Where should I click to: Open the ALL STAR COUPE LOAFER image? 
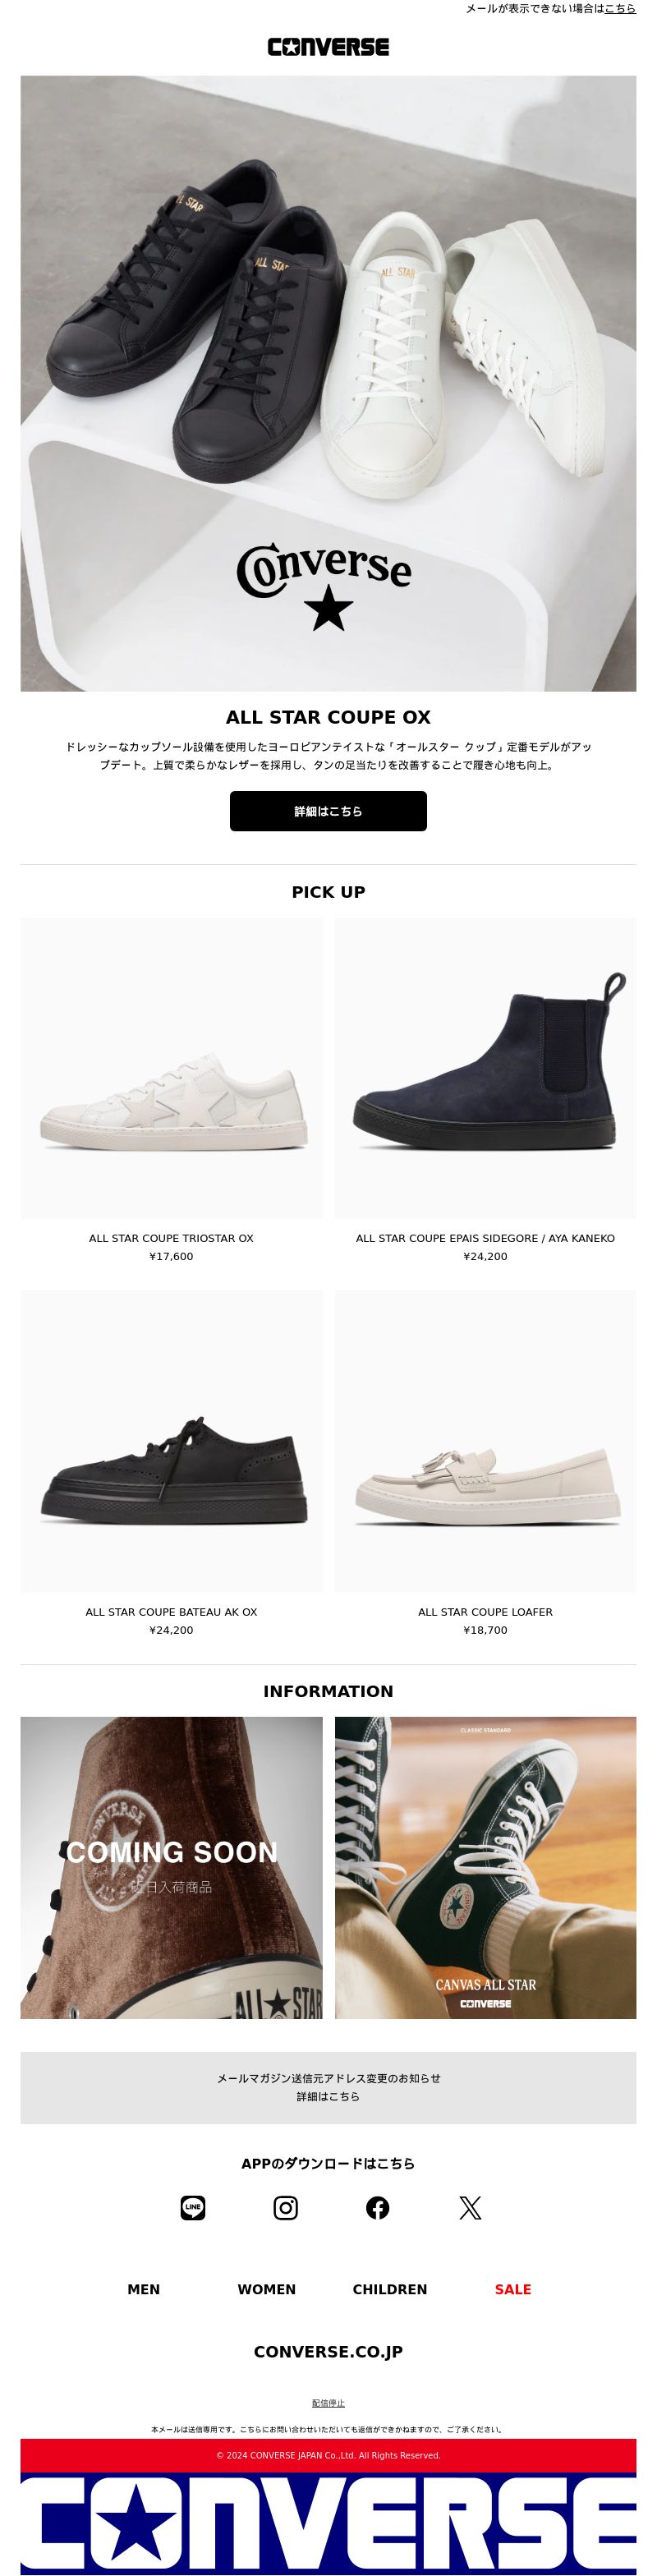click(x=485, y=1441)
